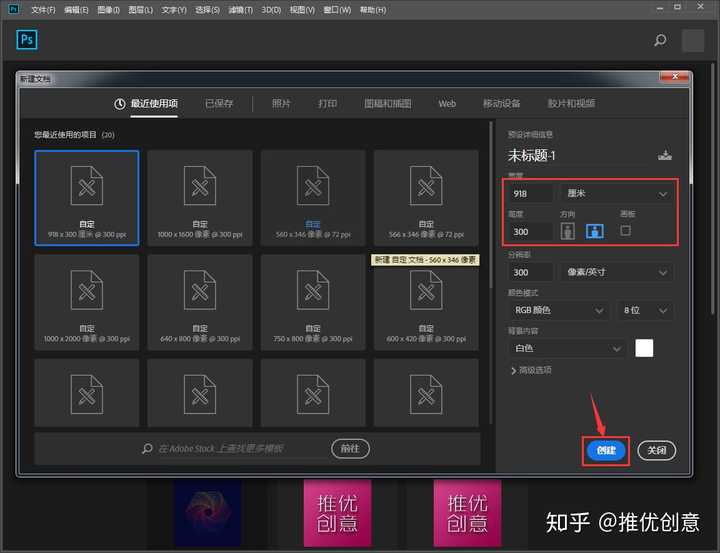Click the 前往 go button
The width and height of the screenshot is (720, 553).
(350, 448)
